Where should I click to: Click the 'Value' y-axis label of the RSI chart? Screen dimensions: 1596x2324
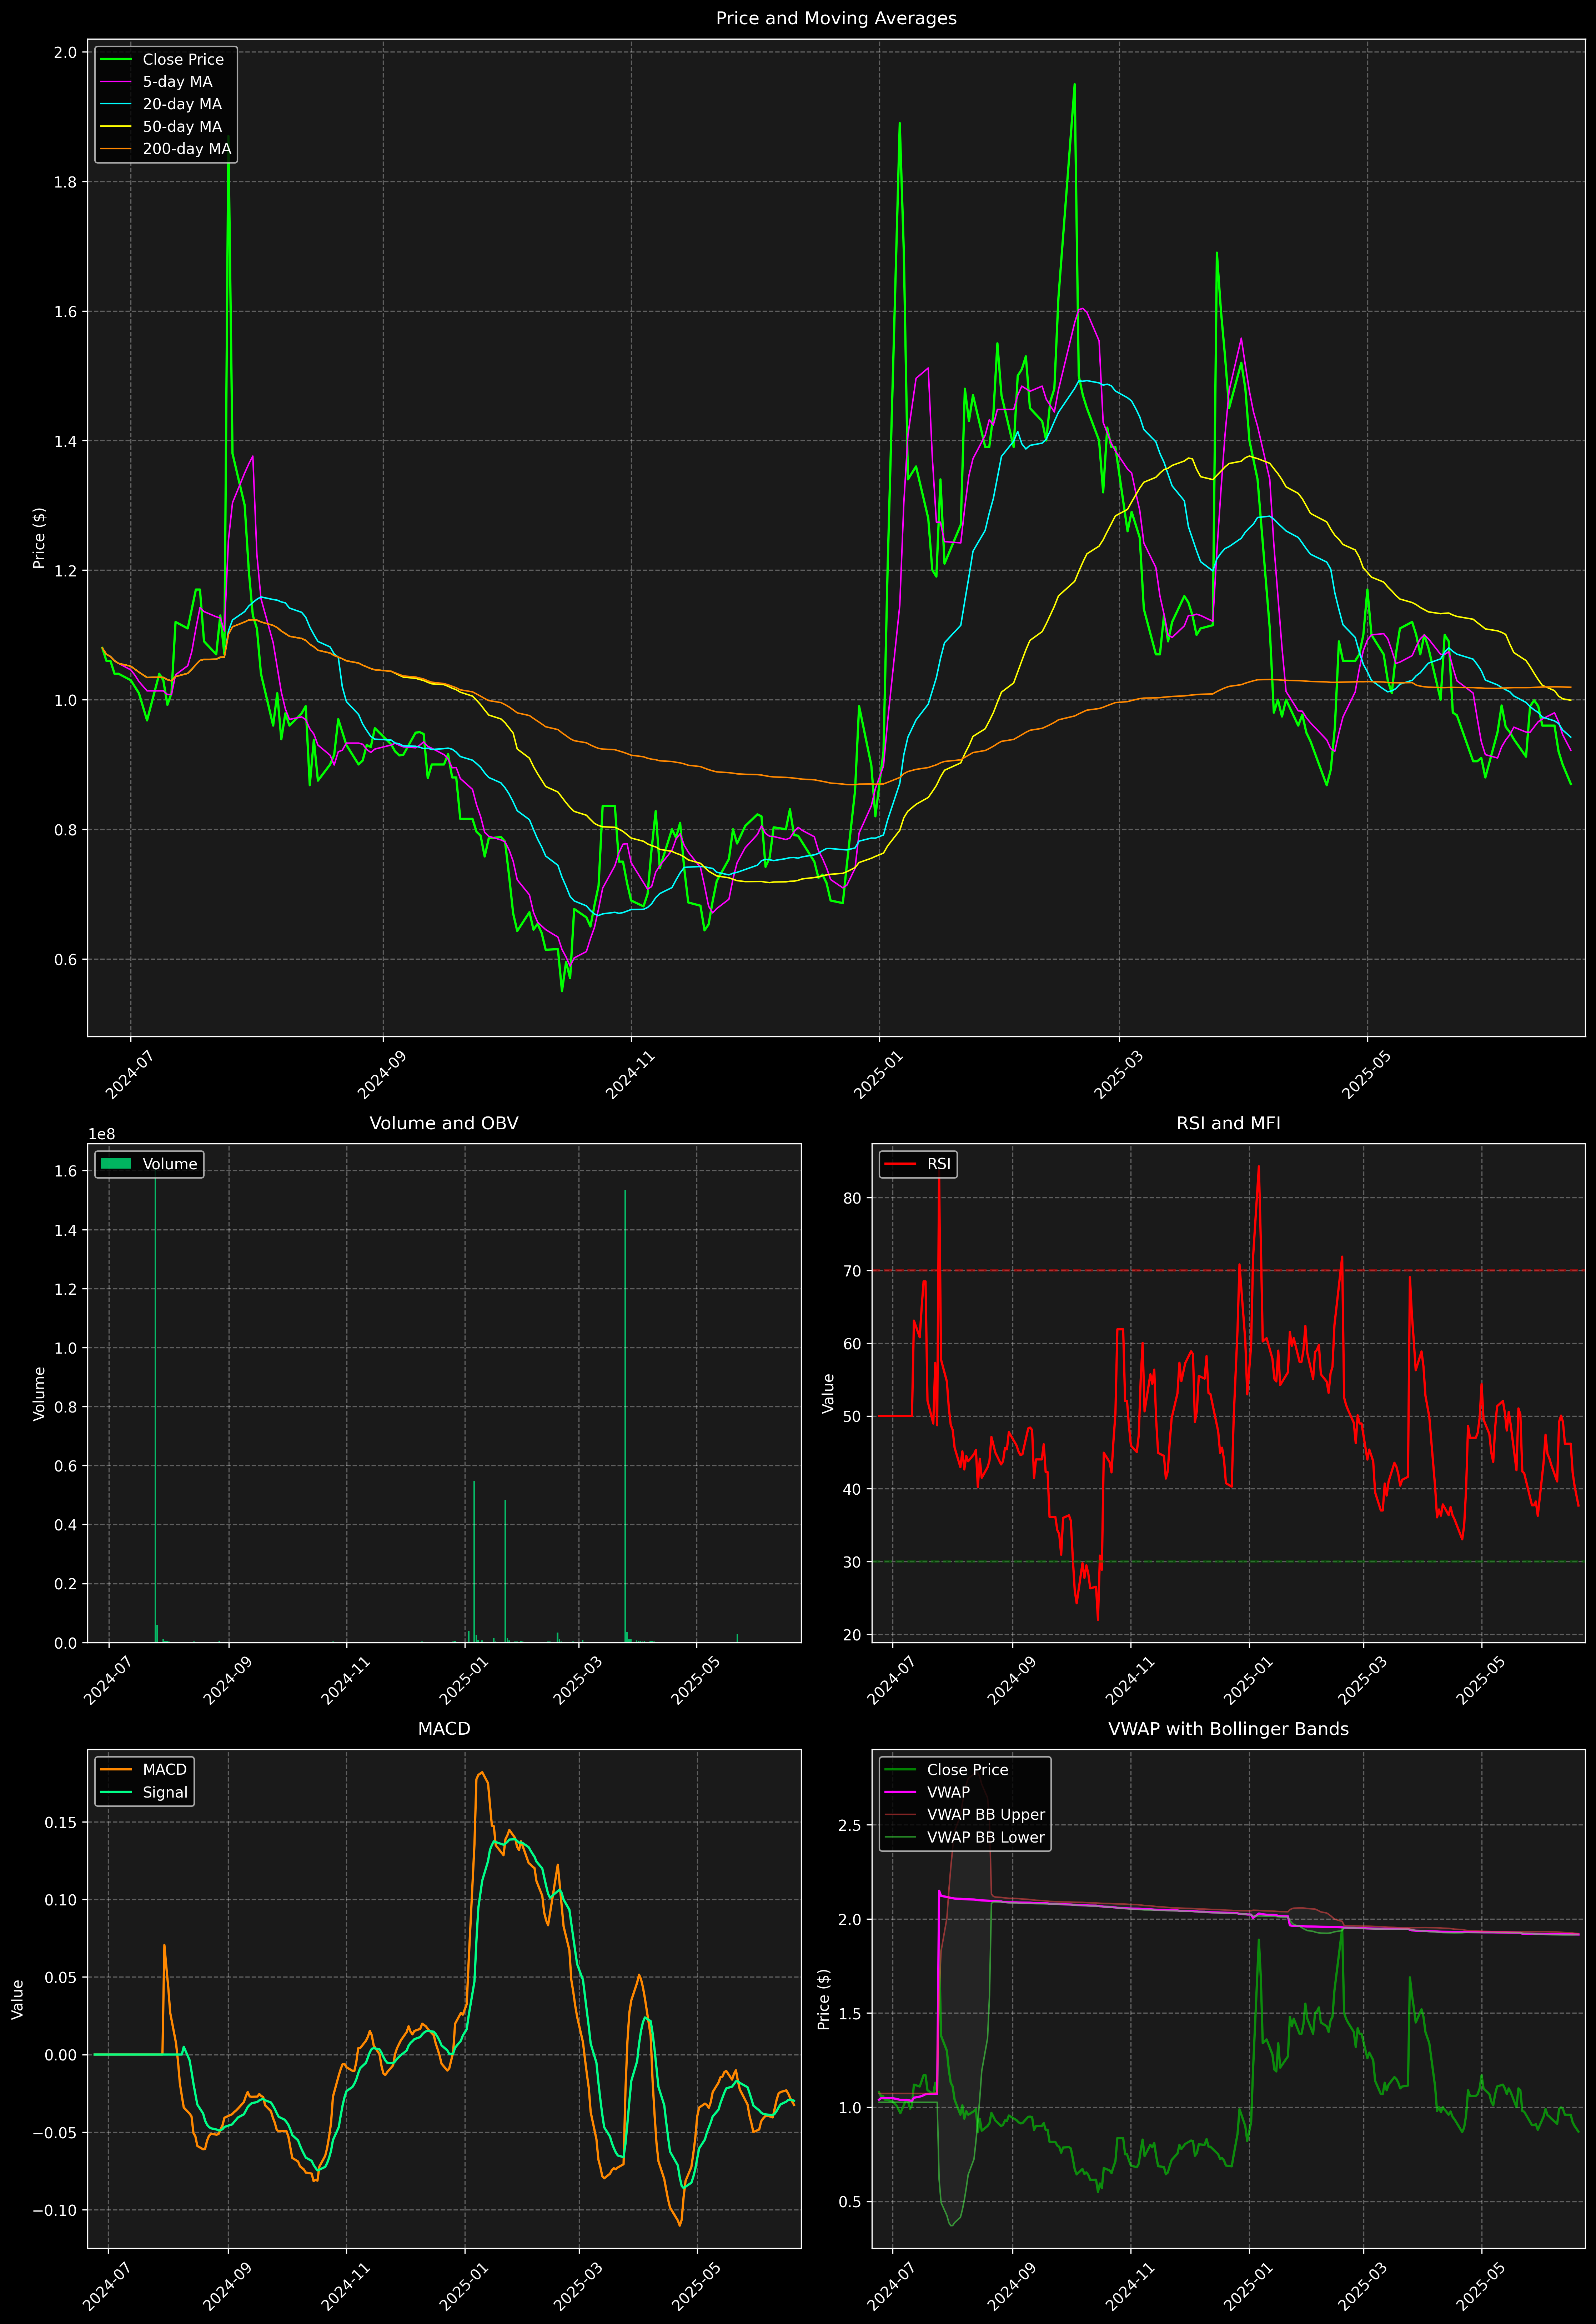[828, 1393]
